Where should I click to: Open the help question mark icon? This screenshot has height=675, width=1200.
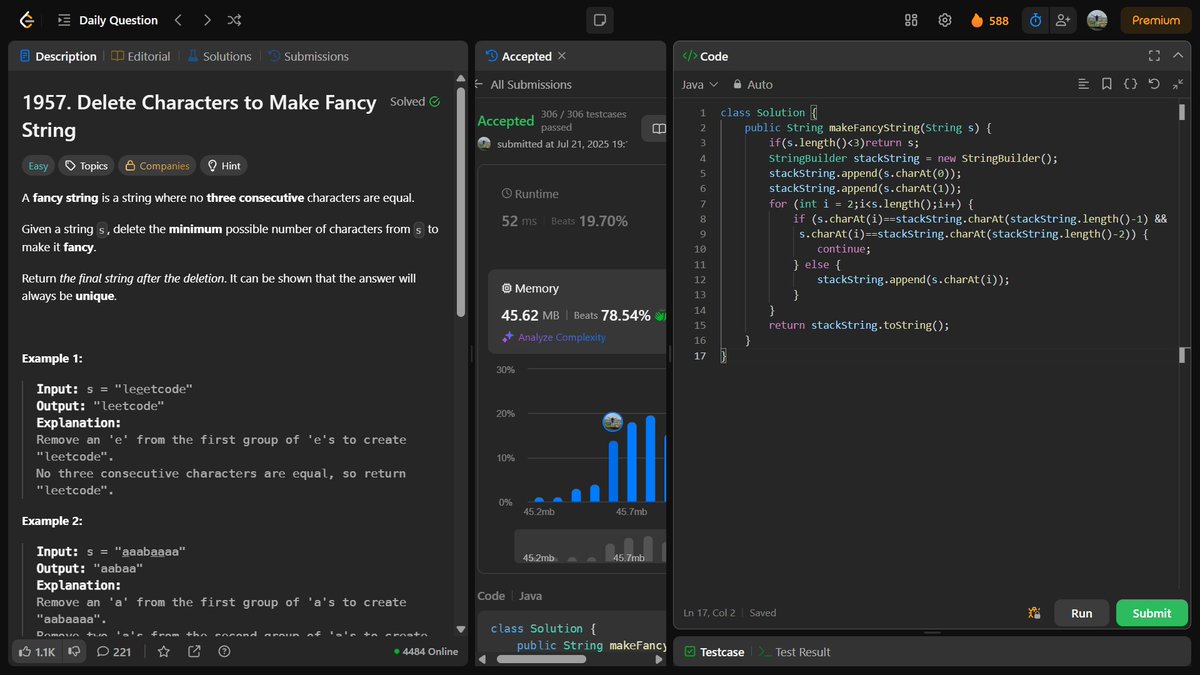click(224, 651)
